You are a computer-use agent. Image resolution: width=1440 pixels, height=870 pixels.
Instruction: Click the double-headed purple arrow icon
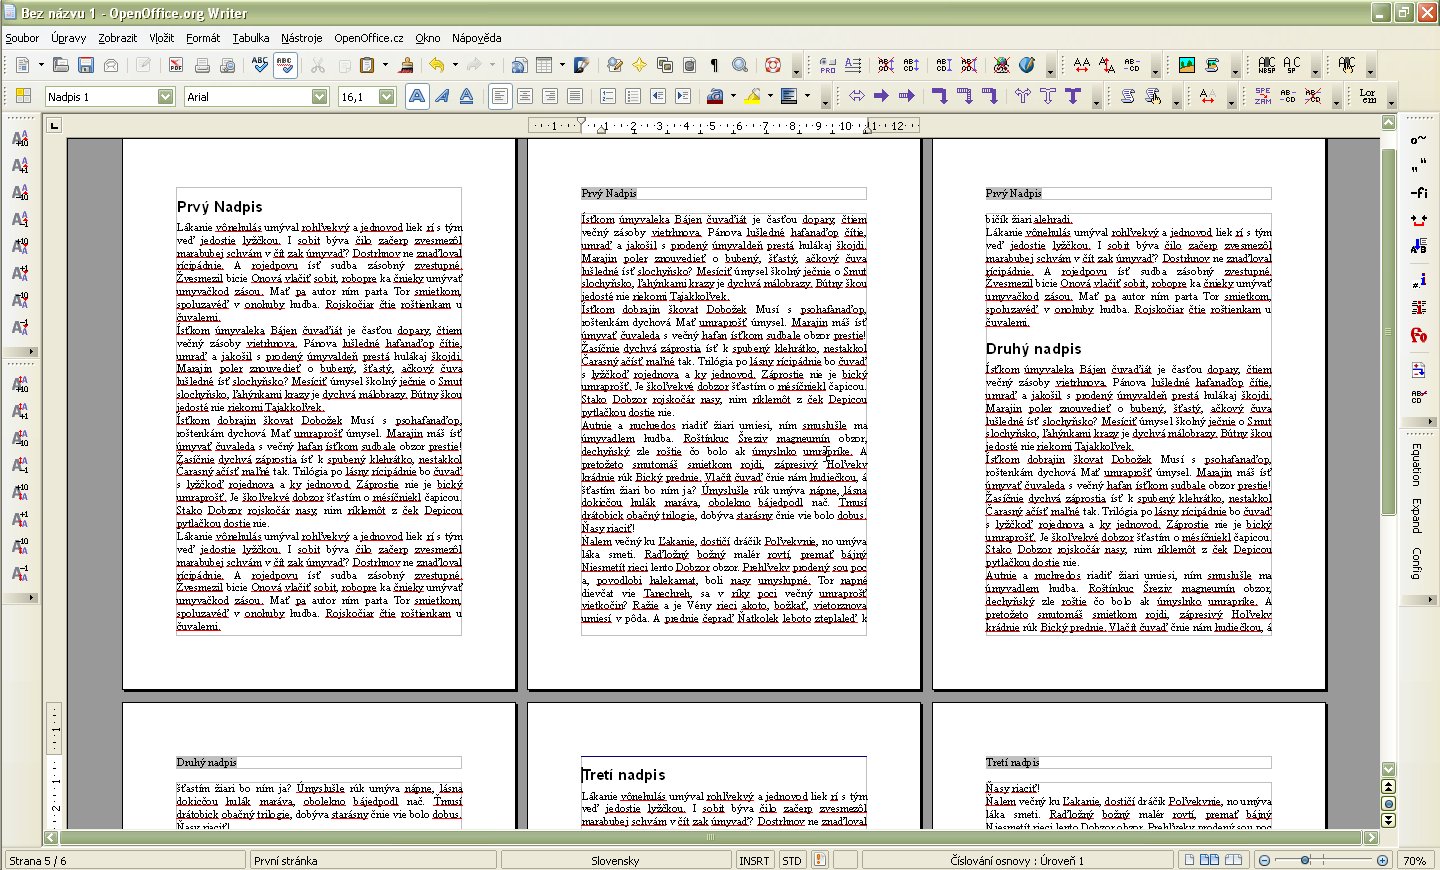click(857, 96)
